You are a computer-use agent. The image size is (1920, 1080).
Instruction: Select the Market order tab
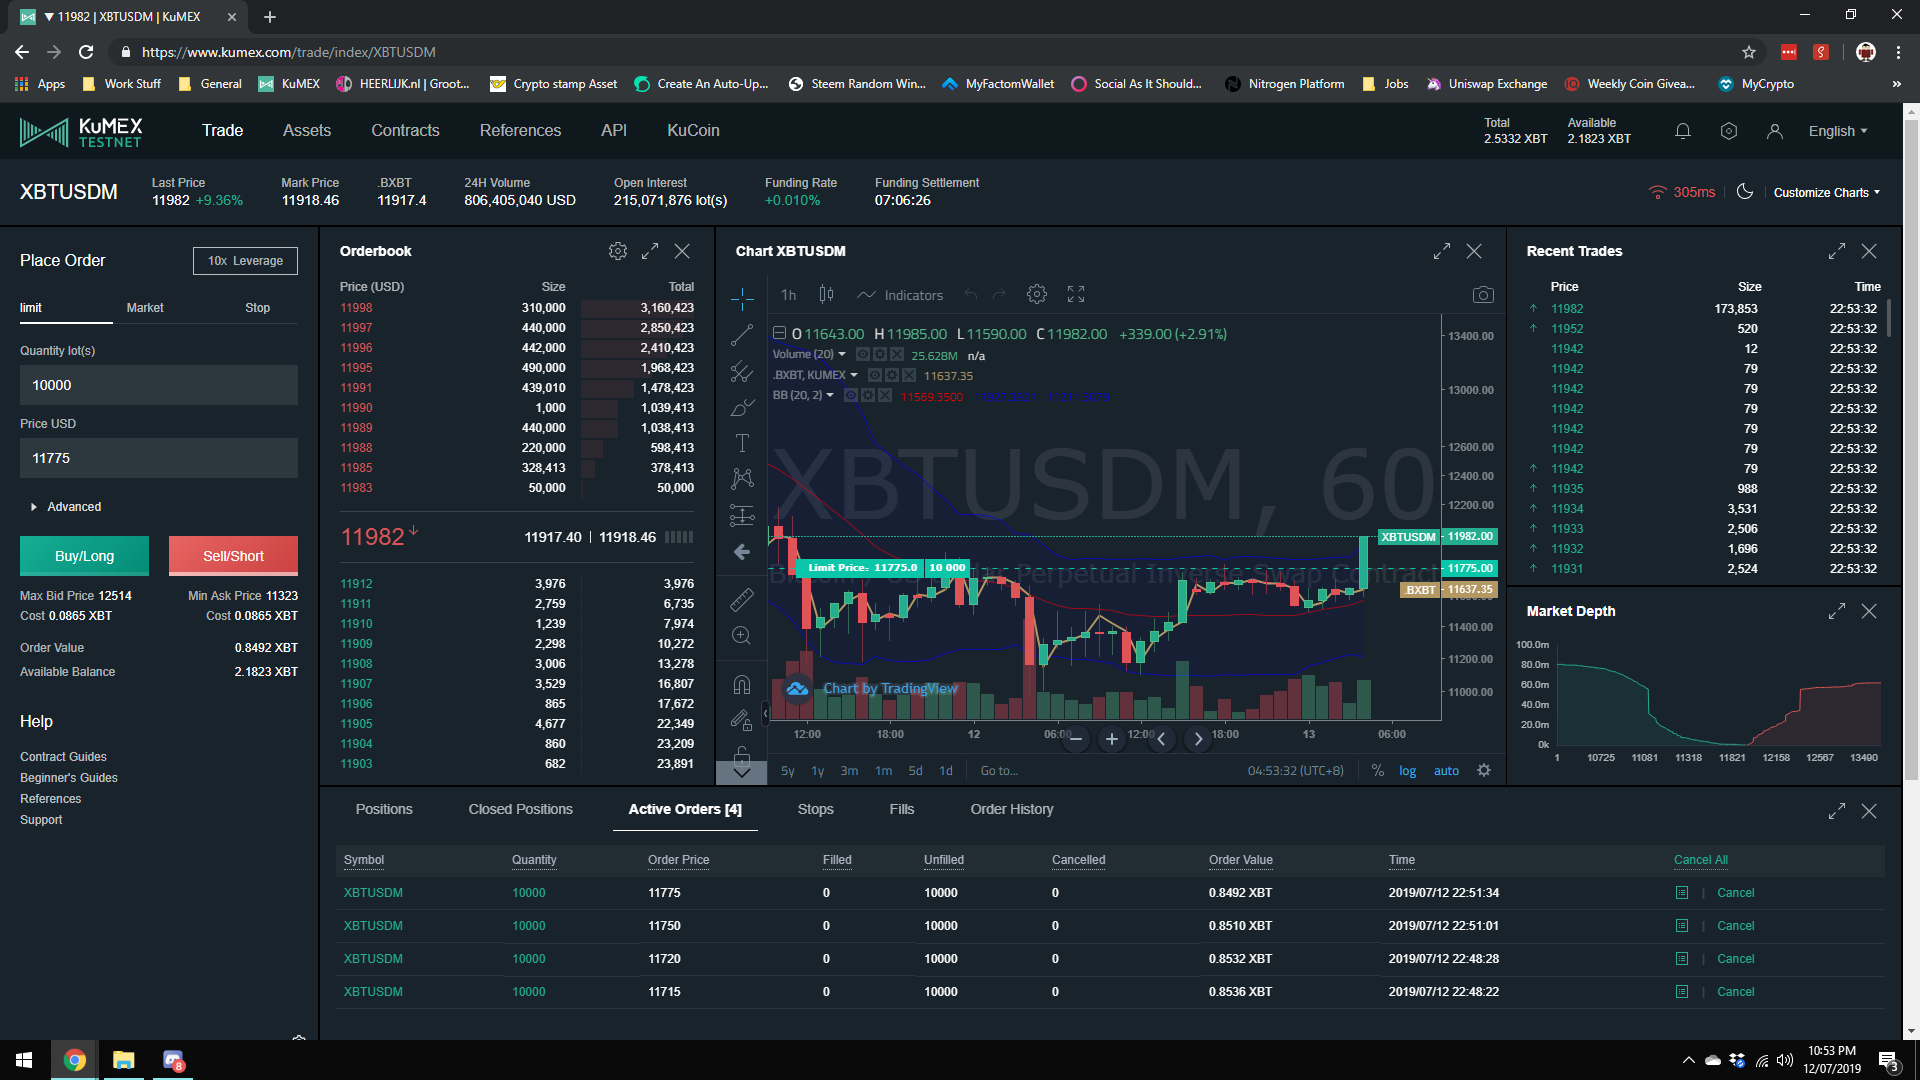point(145,308)
